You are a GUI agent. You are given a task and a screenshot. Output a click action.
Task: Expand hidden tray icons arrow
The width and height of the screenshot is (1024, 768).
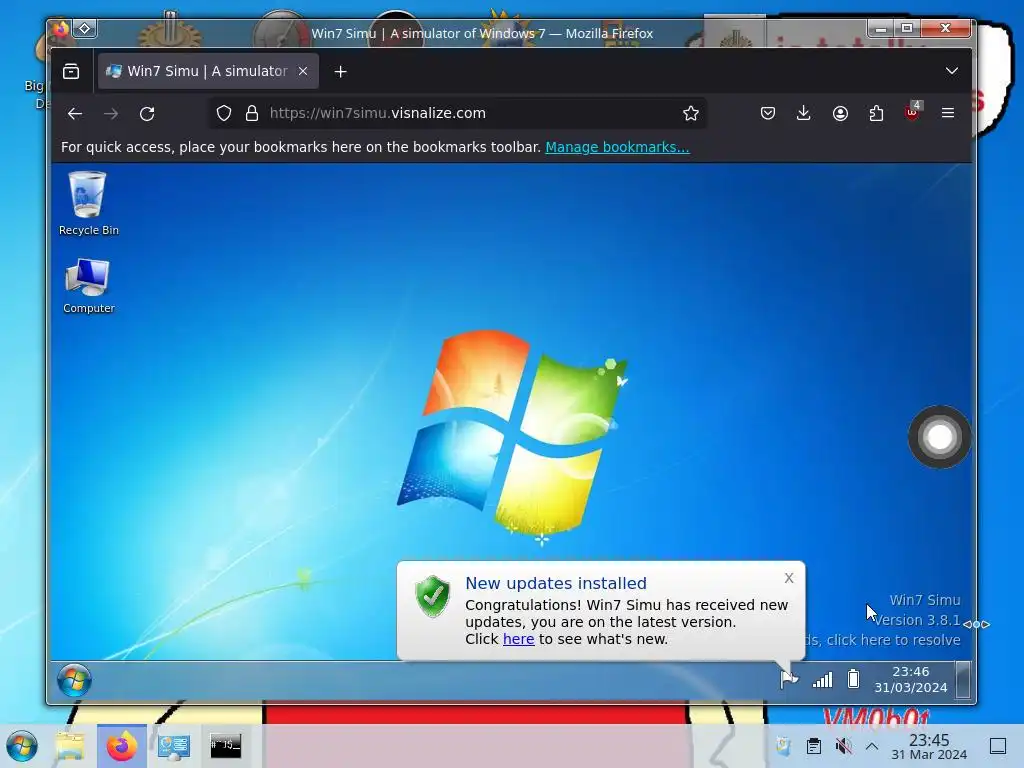(x=872, y=746)
